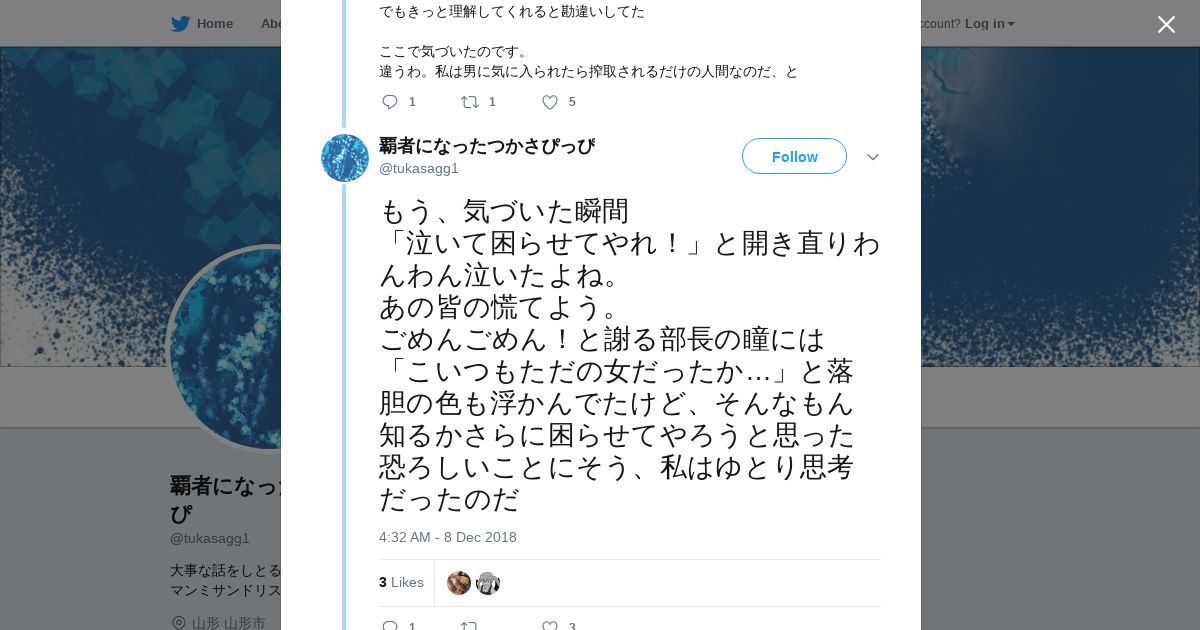The width and height of the screenshot is (1200, 630).
Task: Open the Log in dropdown
Action: [x=989, y=23]
